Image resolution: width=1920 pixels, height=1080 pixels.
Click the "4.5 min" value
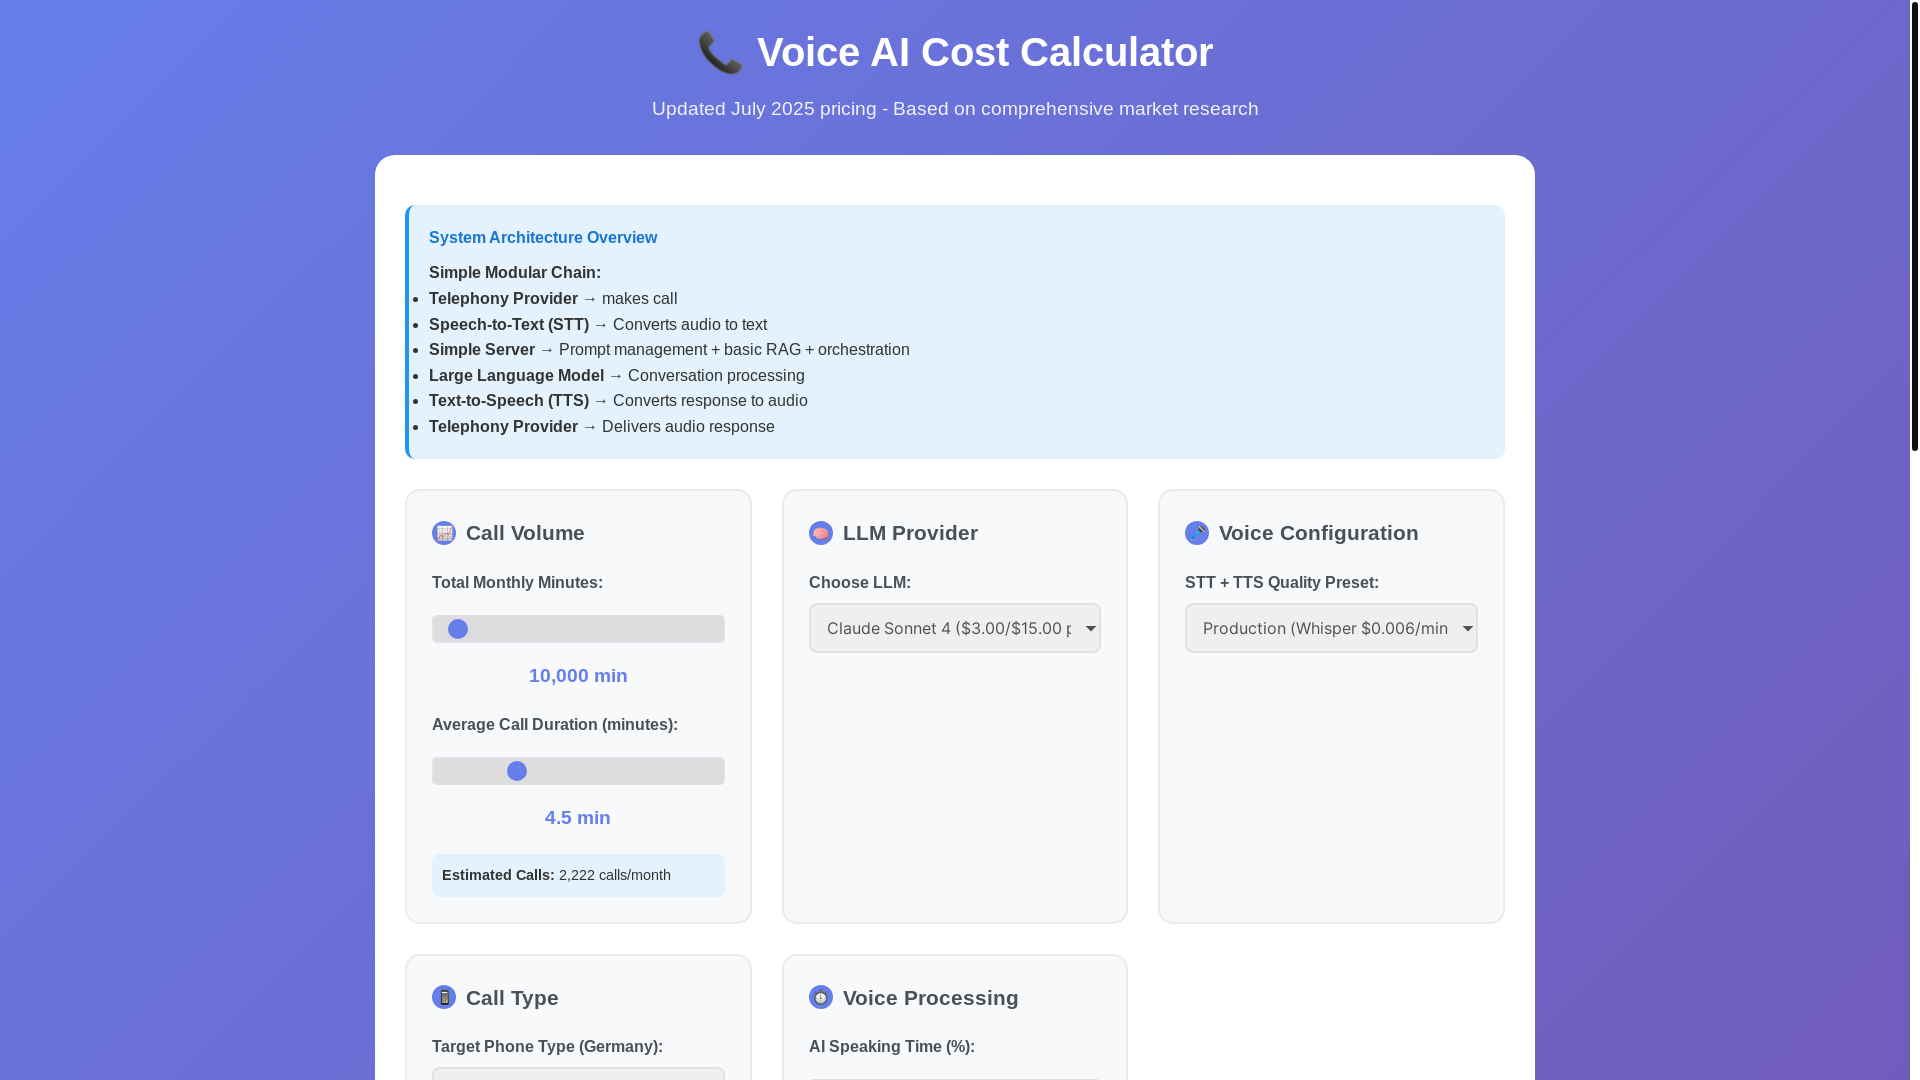[x=578, y=818]
